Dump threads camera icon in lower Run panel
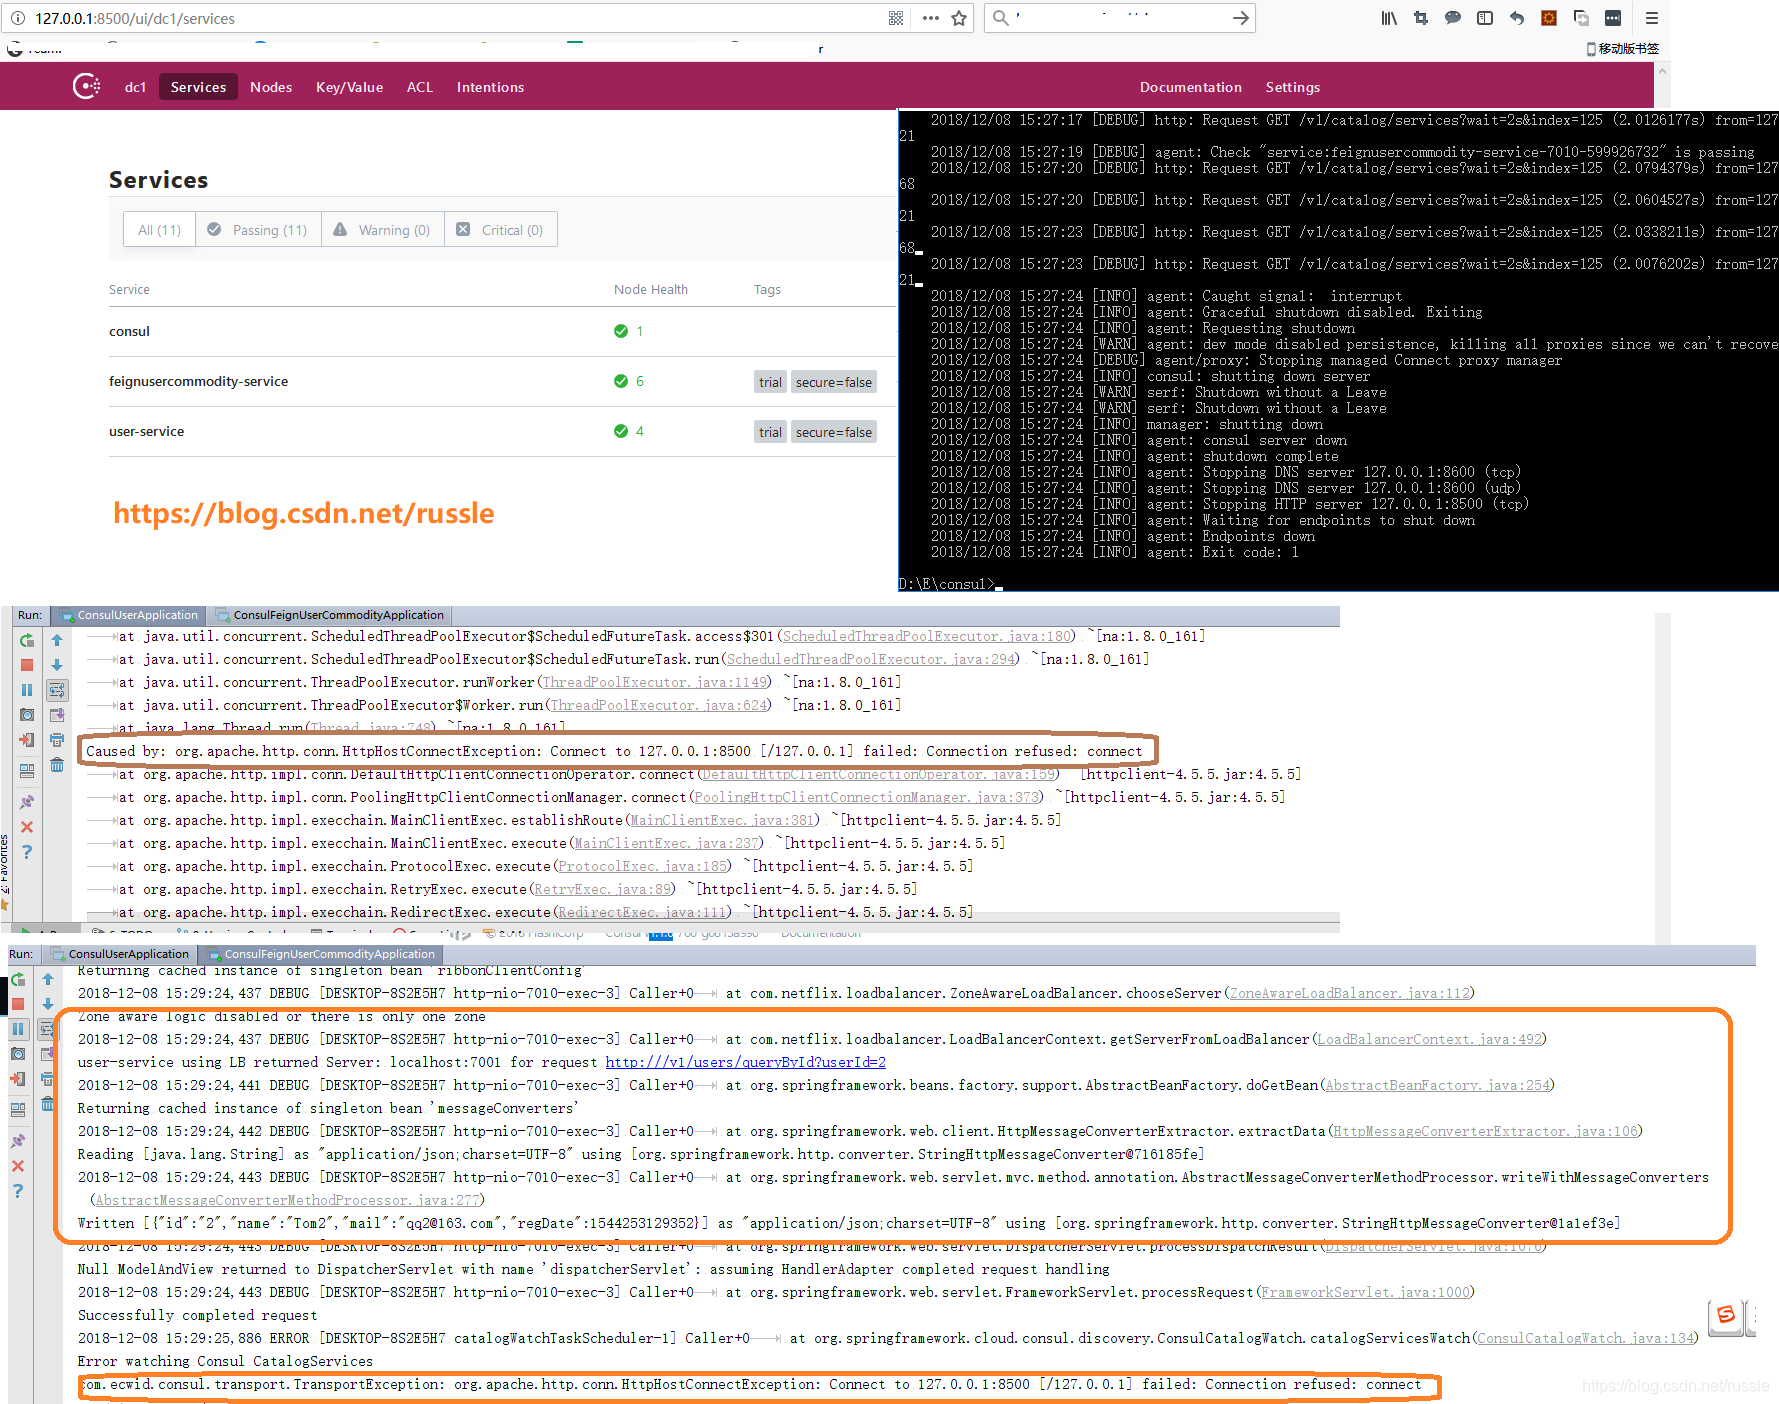 pyautogui.click(x=18, y=1054)
